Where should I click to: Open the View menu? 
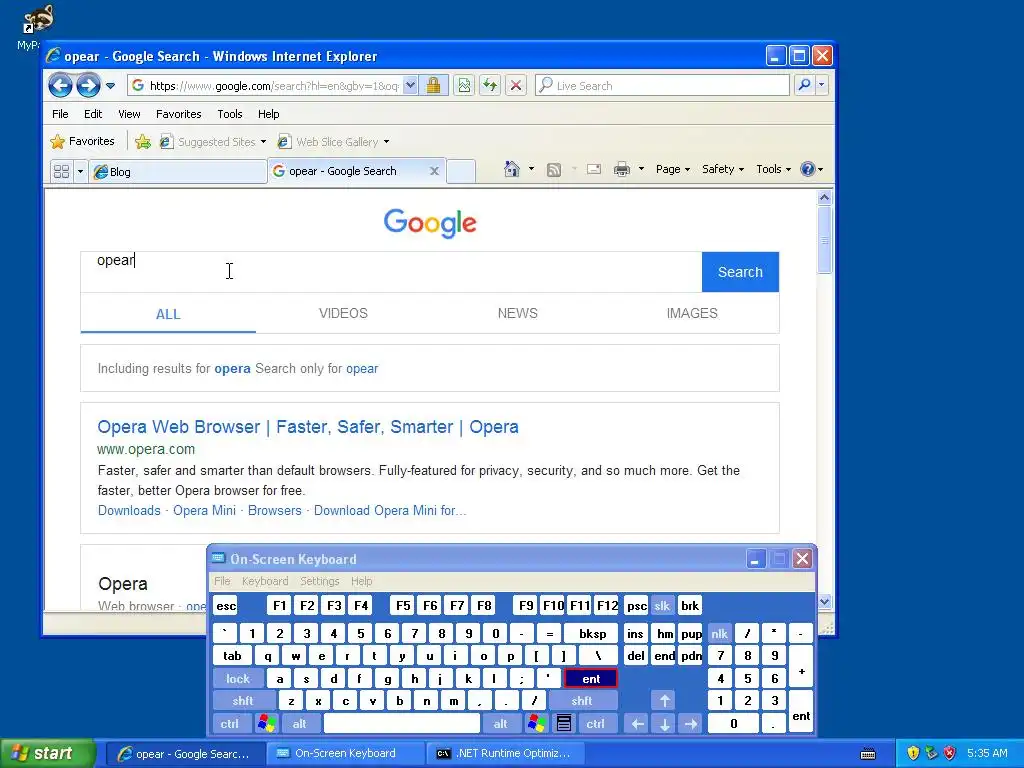(x=129, y=114)
